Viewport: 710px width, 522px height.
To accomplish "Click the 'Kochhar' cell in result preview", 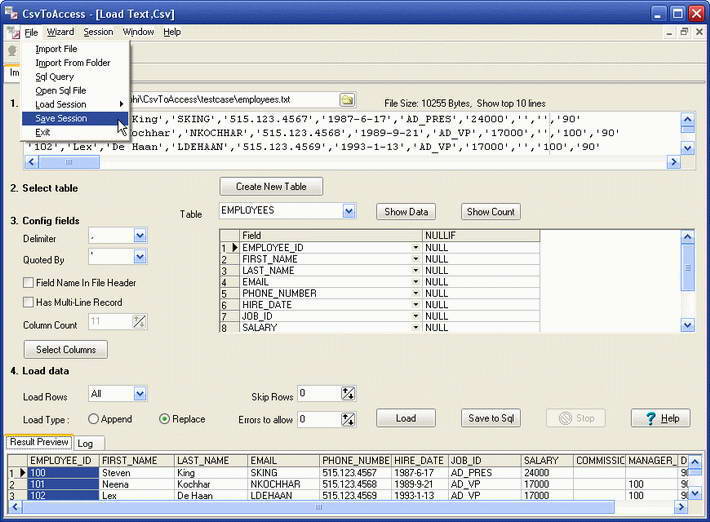I will coord(211,484).
